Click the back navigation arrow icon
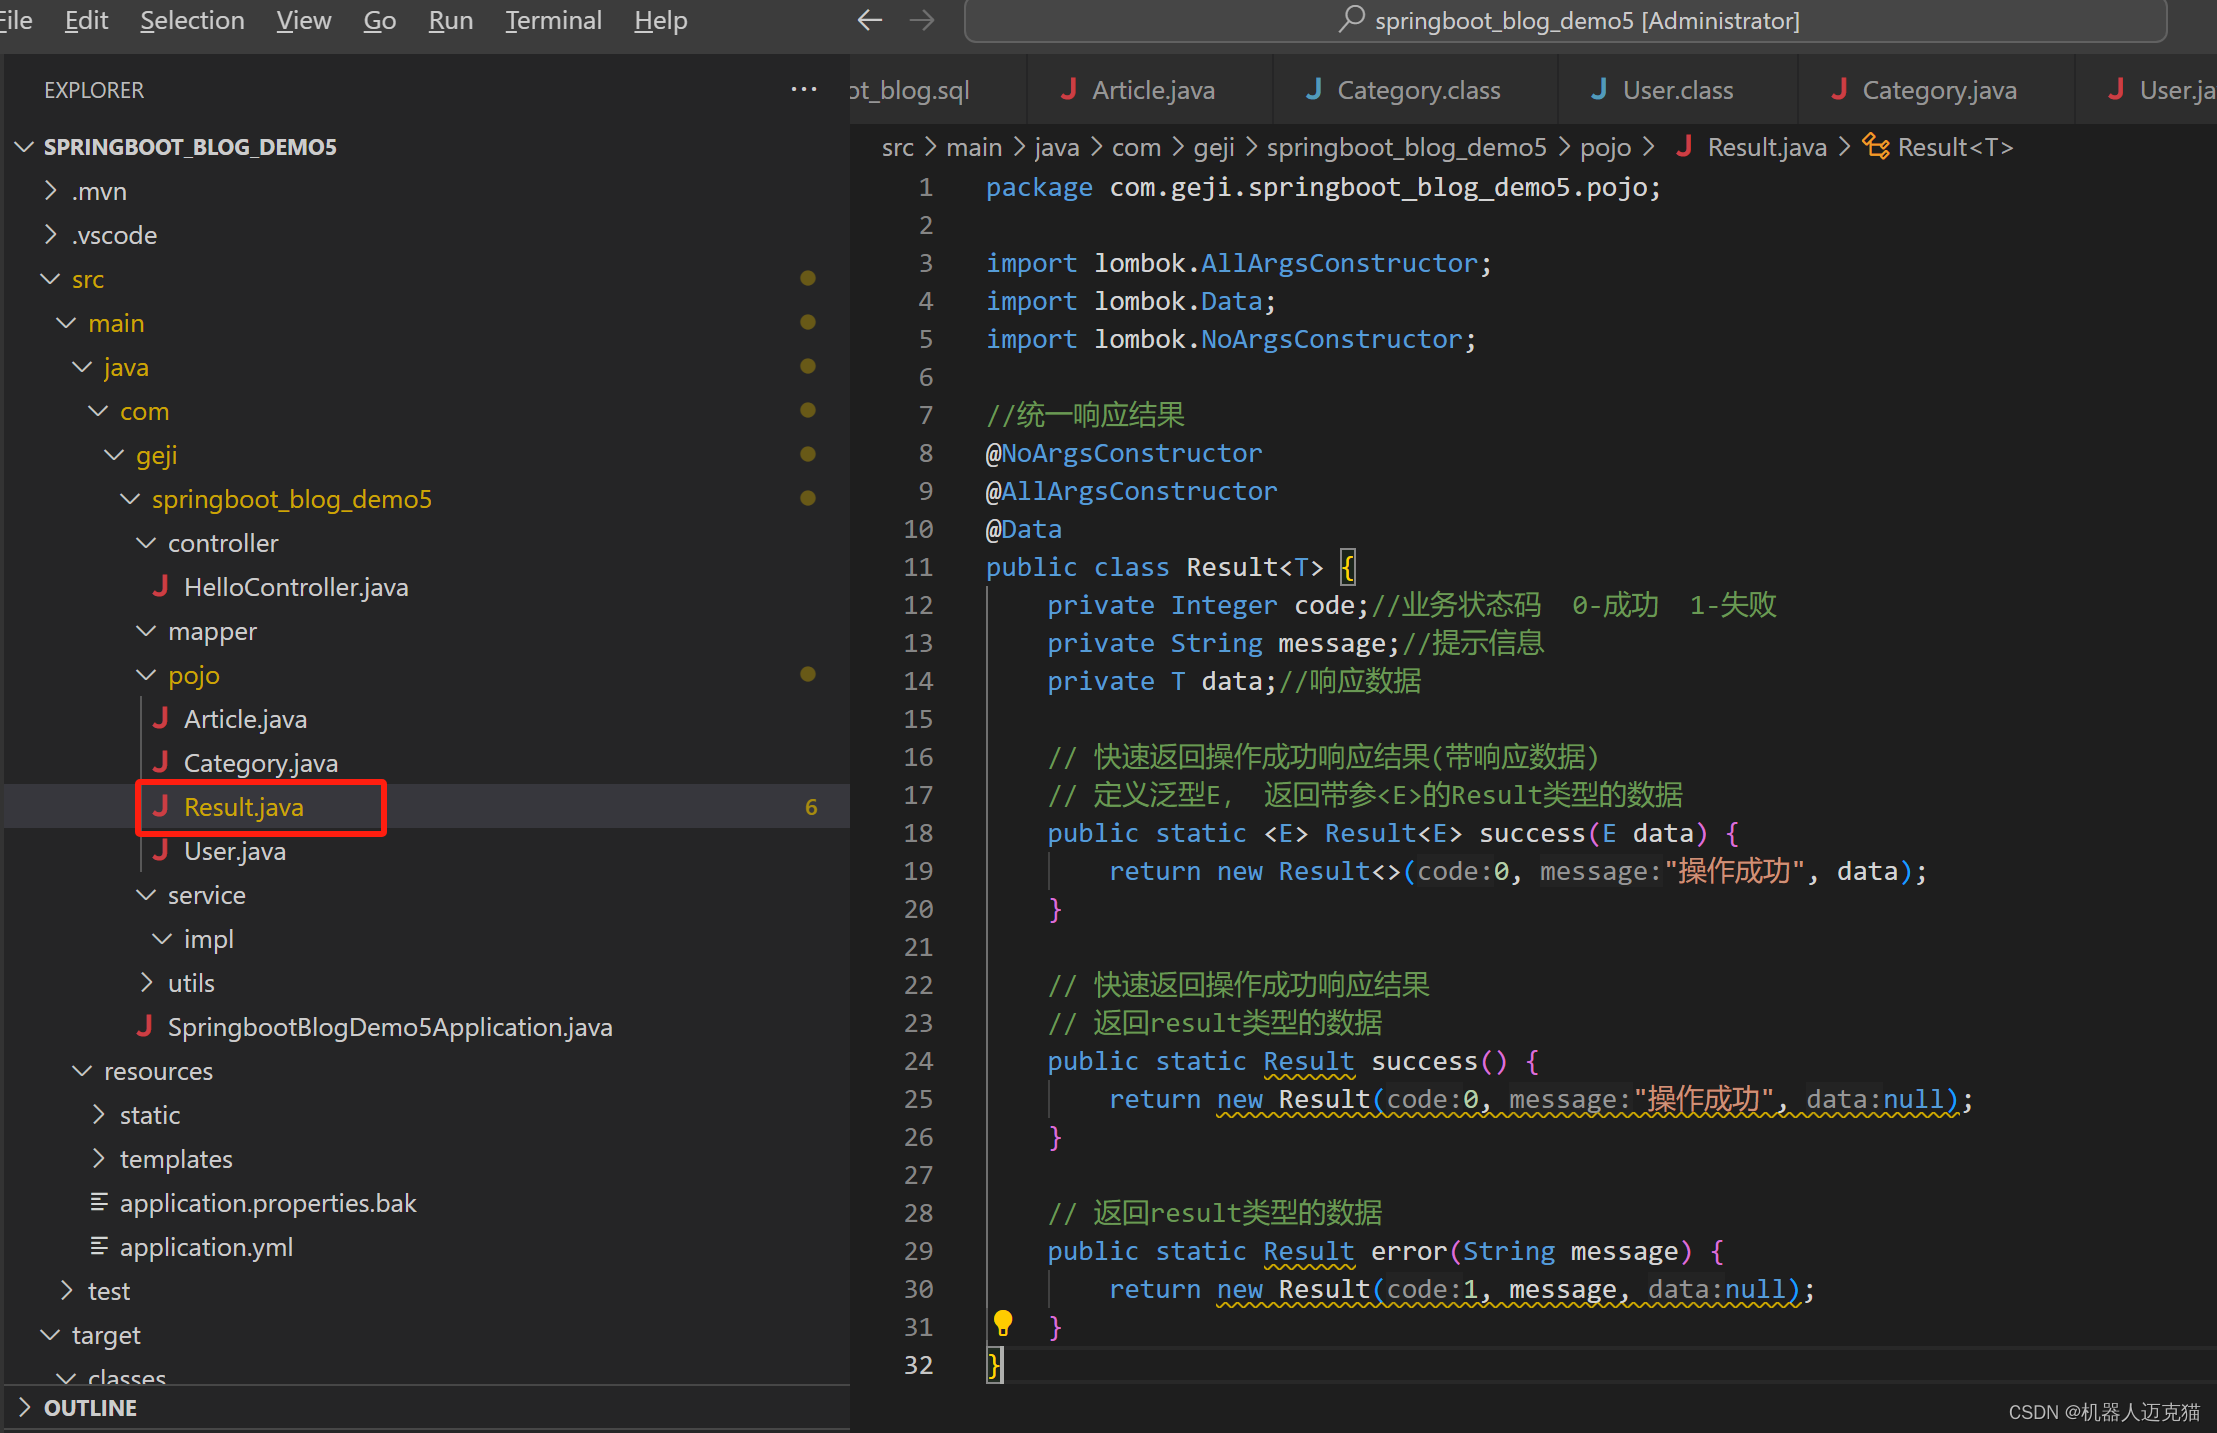Image resolution: width=2217 pixels, height=1433 pixels. 869,19
